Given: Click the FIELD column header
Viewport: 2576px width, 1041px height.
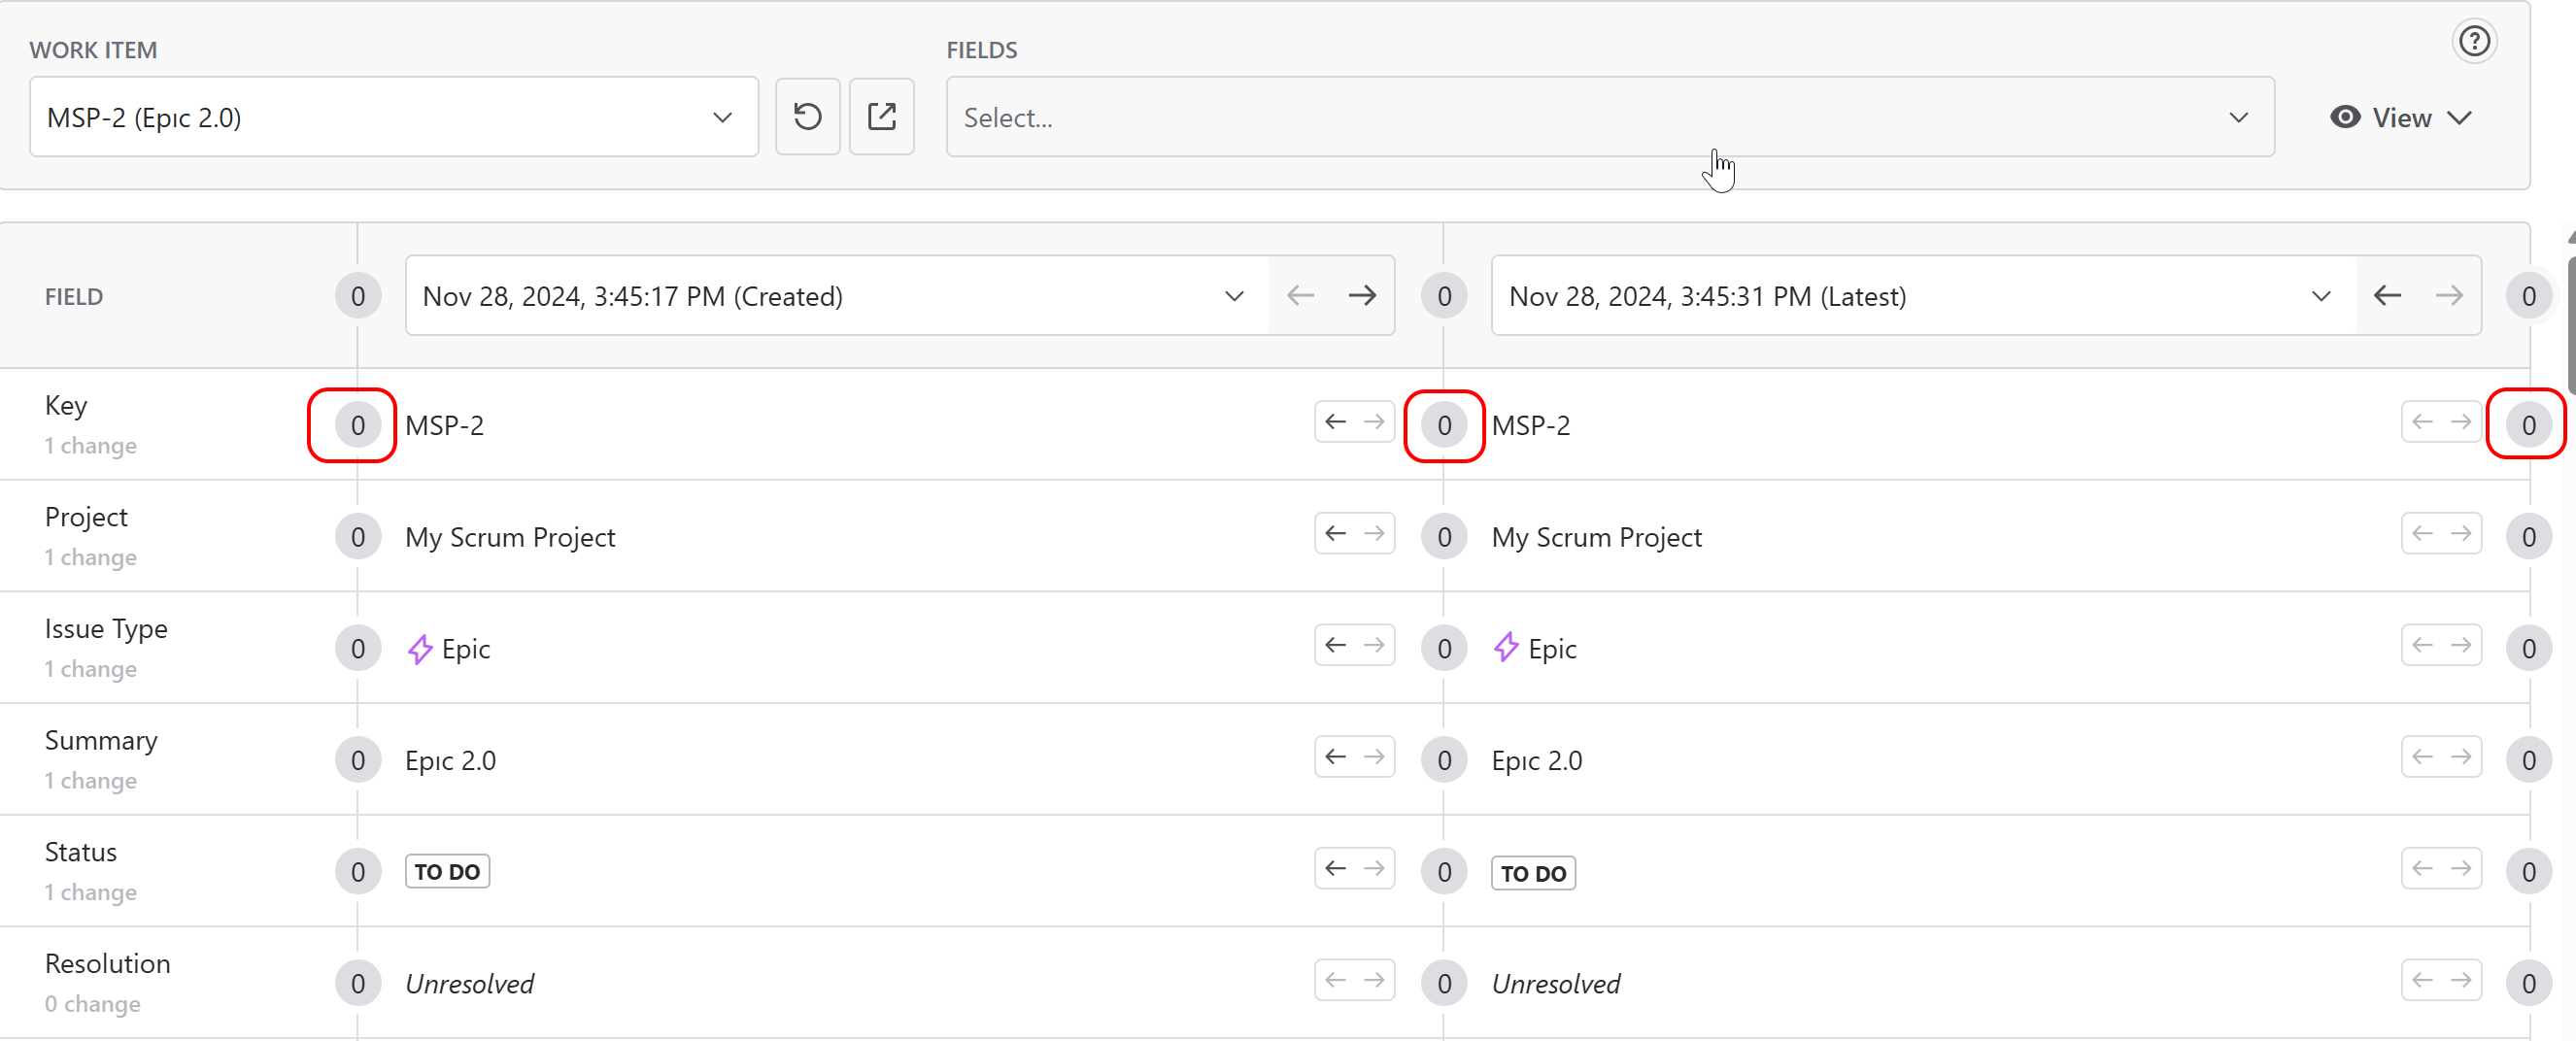Looking at the screenshot, I should click(x=74, y=297).
